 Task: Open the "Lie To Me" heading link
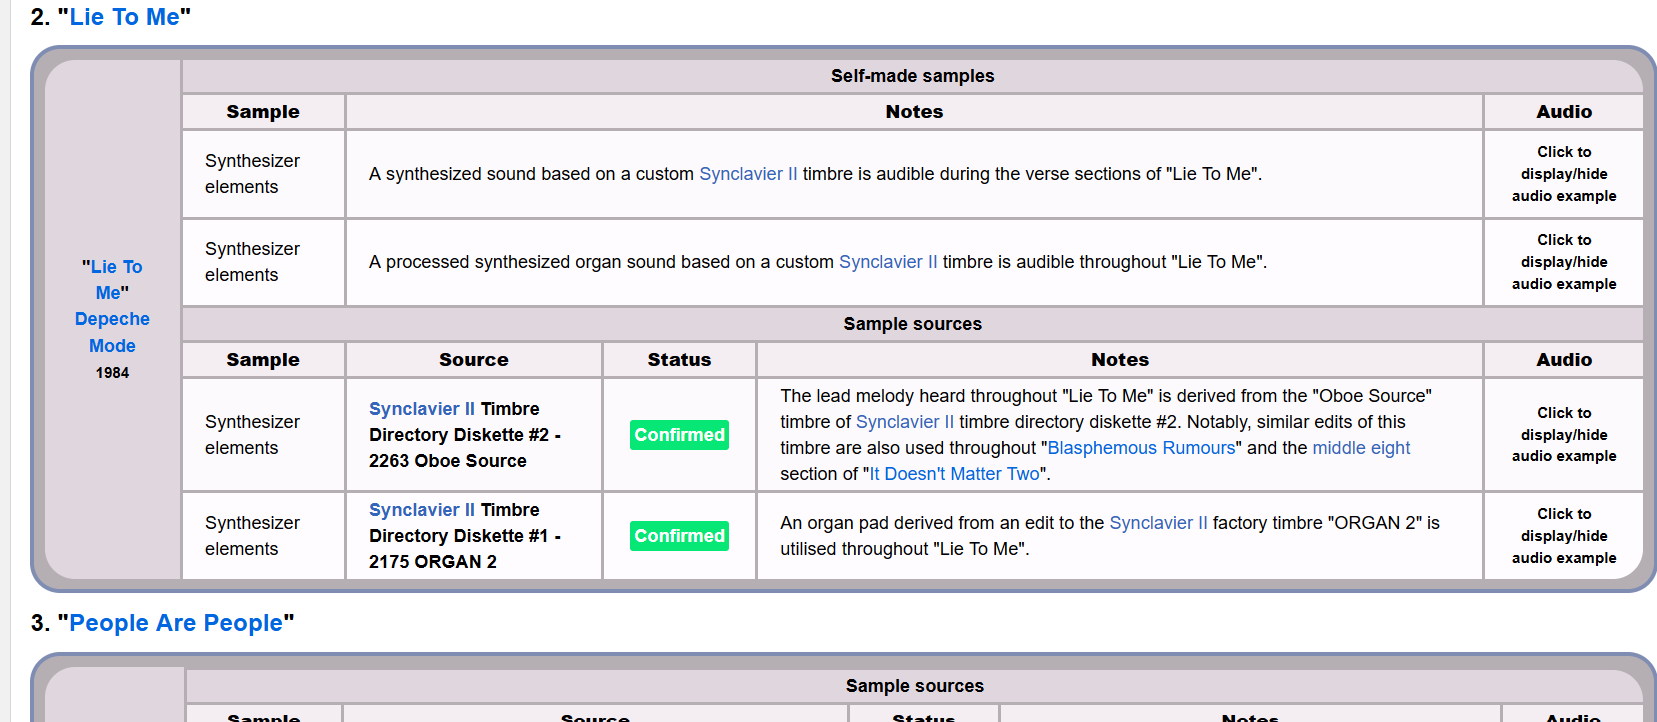point(124,17)
